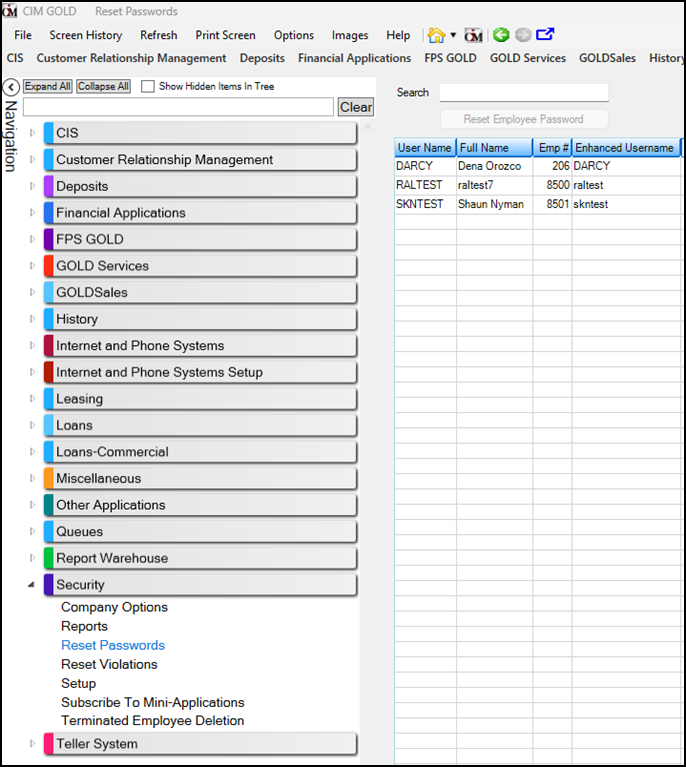Open the GOLDSales top menu
Viewport: 686px width, 767px height.
point(607,58)
